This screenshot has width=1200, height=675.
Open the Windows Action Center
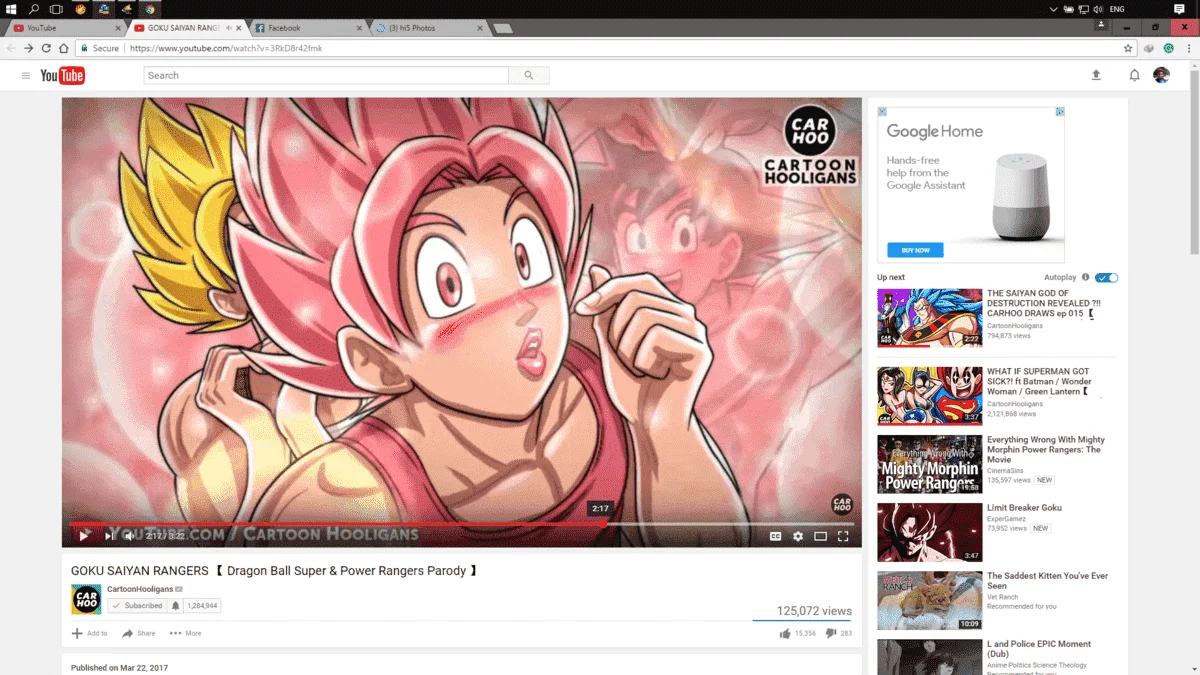click(x=1179, y=9)
